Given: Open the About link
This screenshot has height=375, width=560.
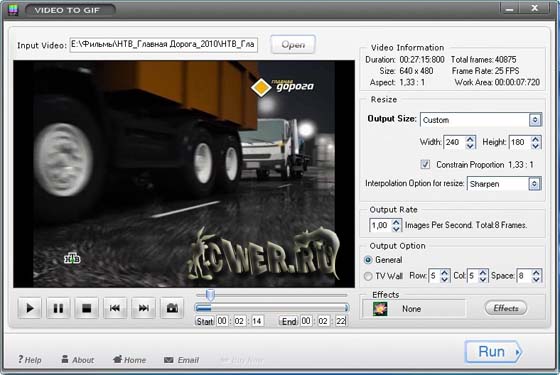Looking at the screenshot, I should (78, 360).
